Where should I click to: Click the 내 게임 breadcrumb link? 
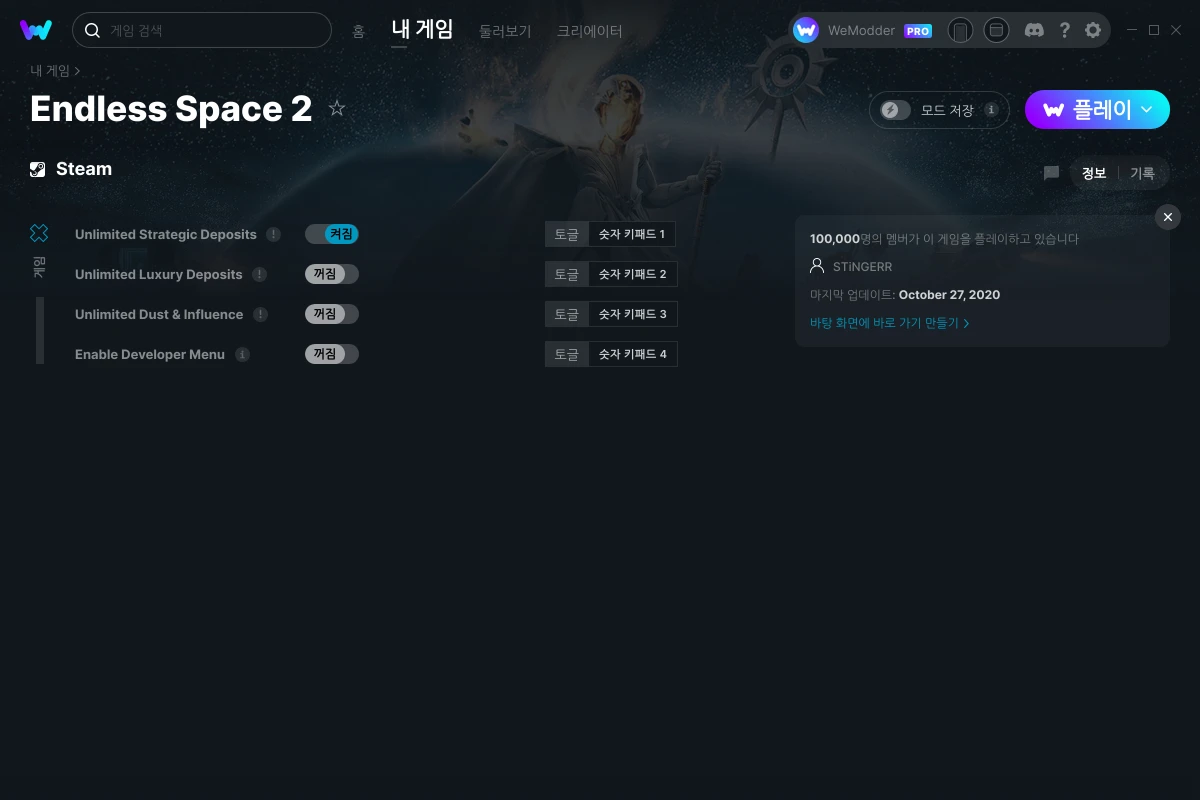tap(50, 71)
